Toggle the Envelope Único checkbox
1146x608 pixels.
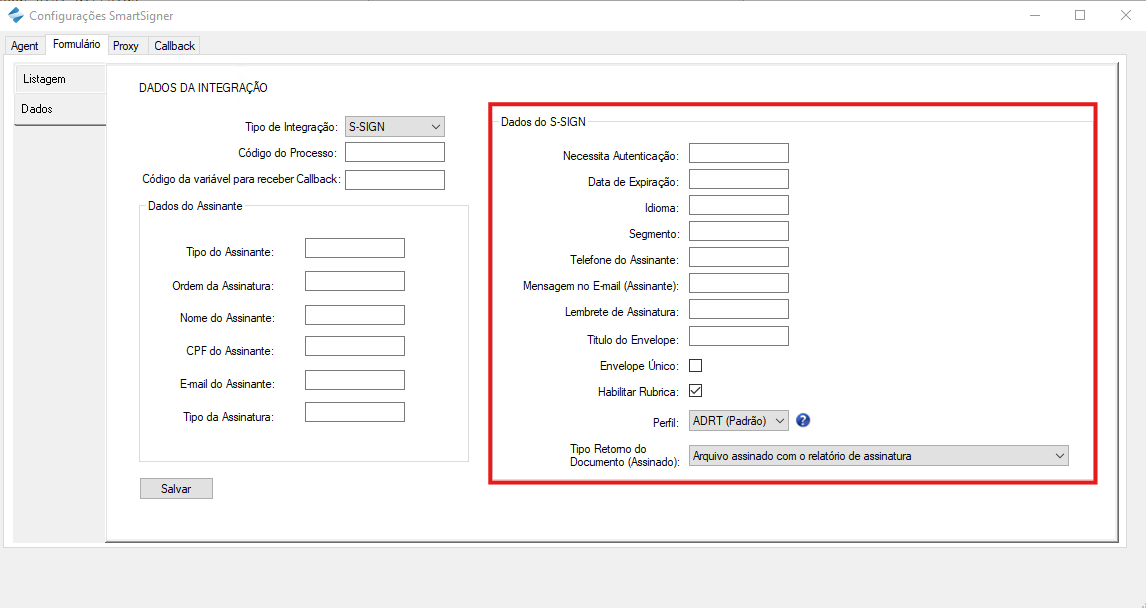click(695, 365)
